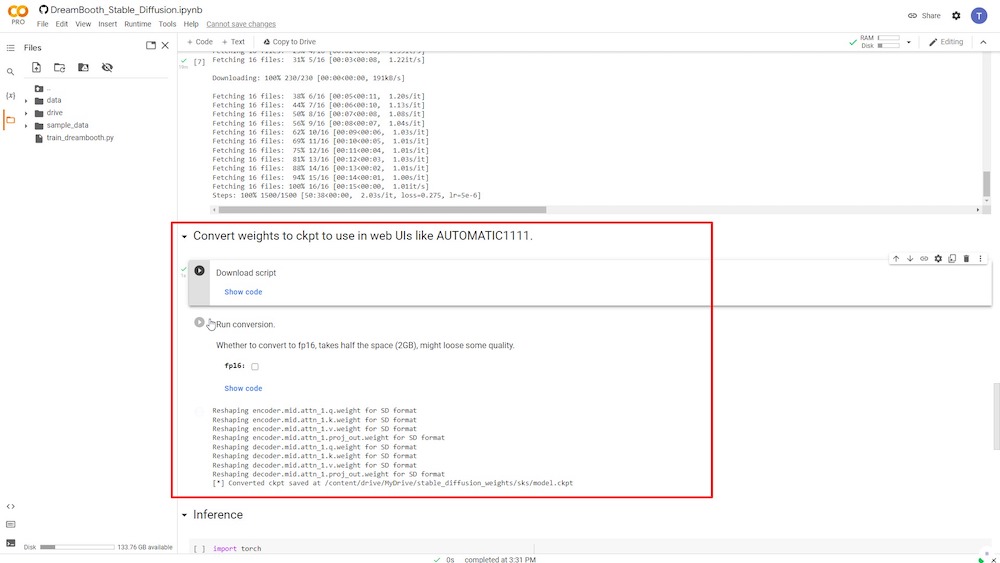
Task: Toggle show hidden files eye icon
Action: point(107,67)
